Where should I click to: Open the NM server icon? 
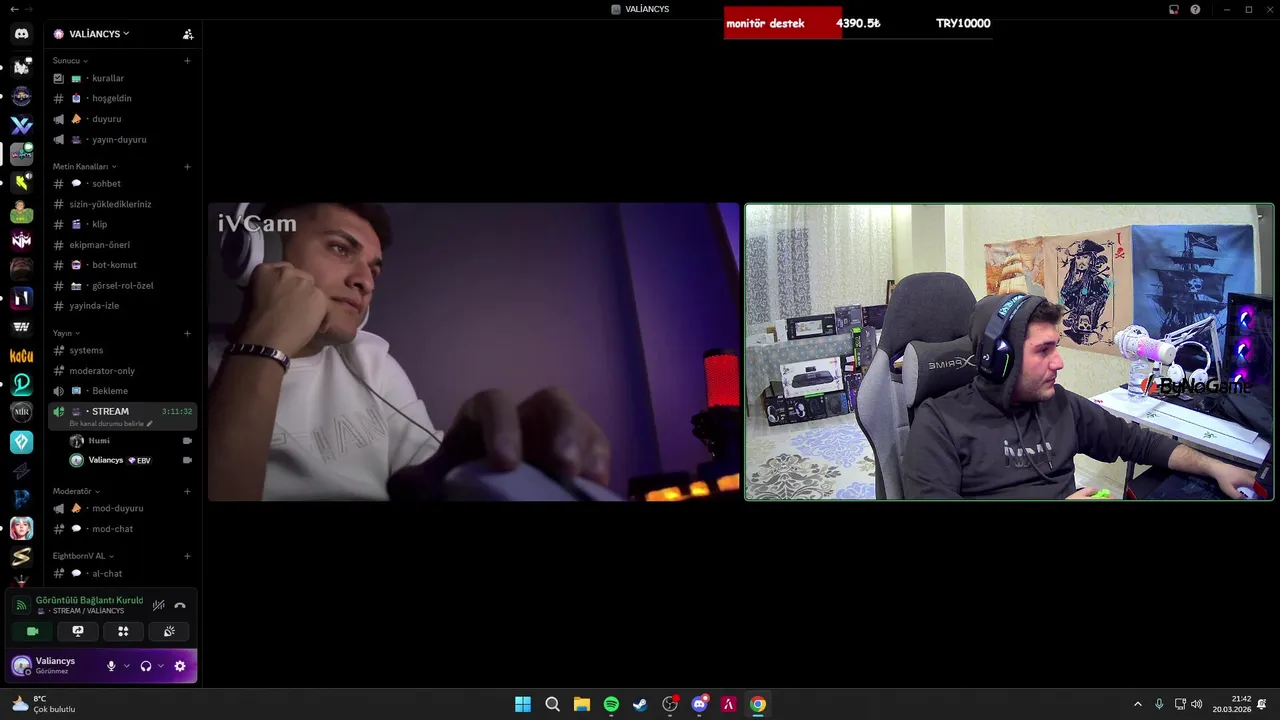(21, 240)
